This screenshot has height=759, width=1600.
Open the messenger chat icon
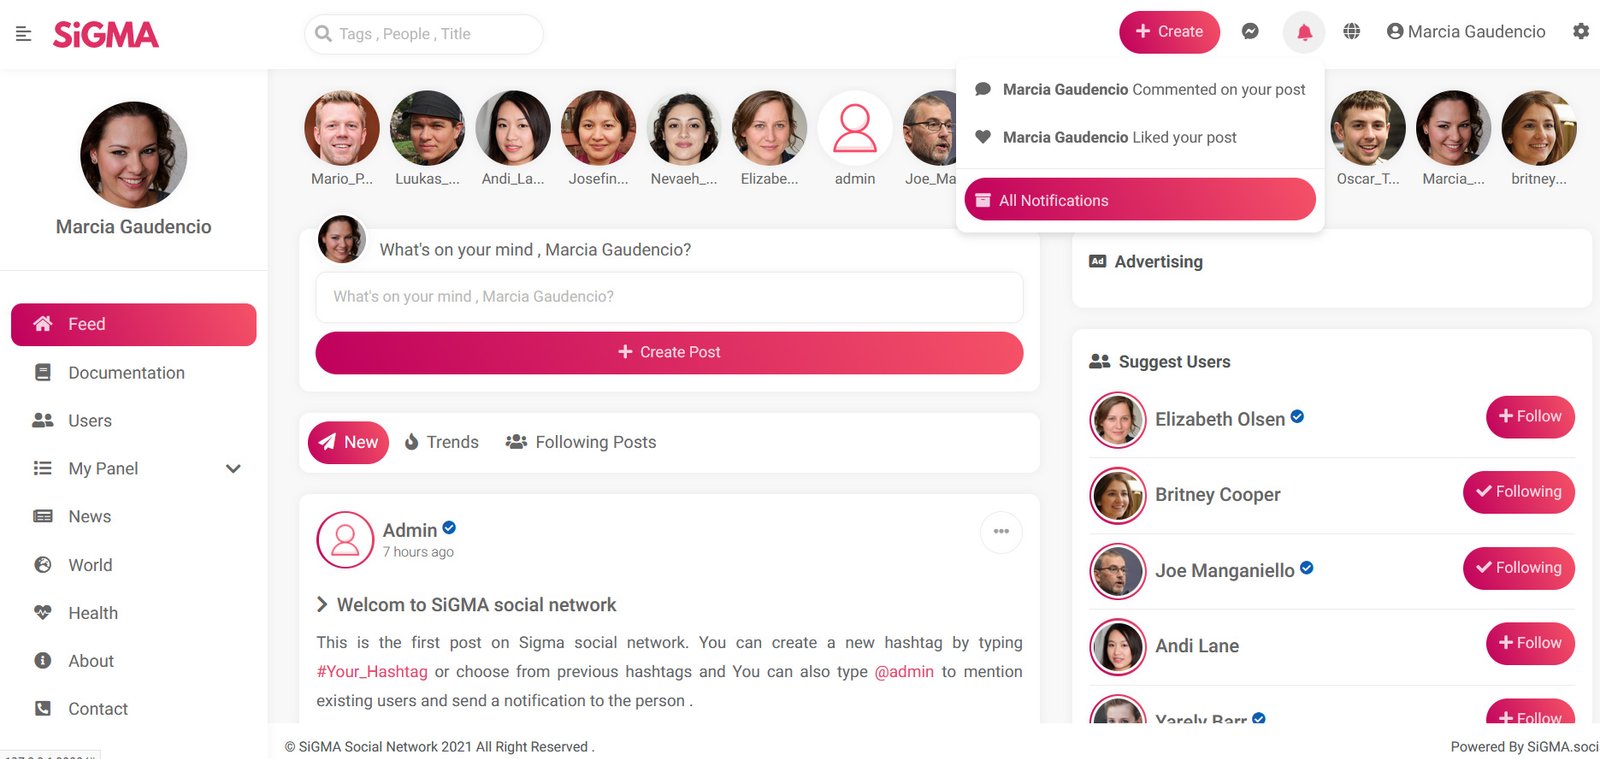pyautogui.click(x=1250, y=32)
